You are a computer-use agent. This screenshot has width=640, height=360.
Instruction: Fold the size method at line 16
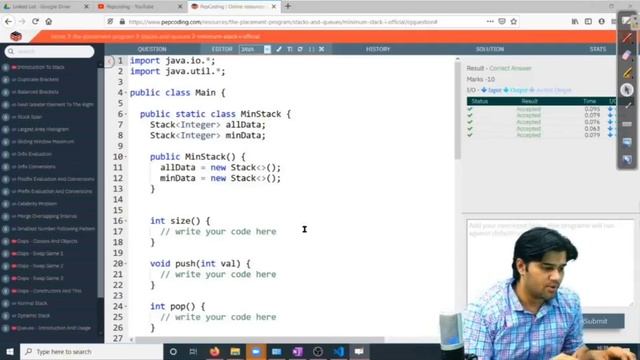coord(126,221)
